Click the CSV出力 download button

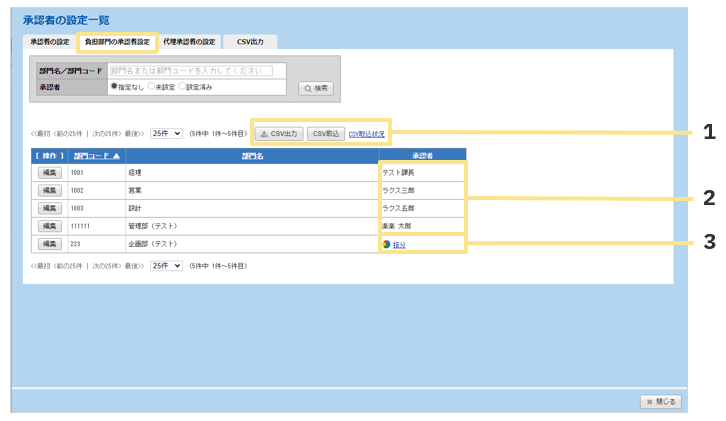278,133
